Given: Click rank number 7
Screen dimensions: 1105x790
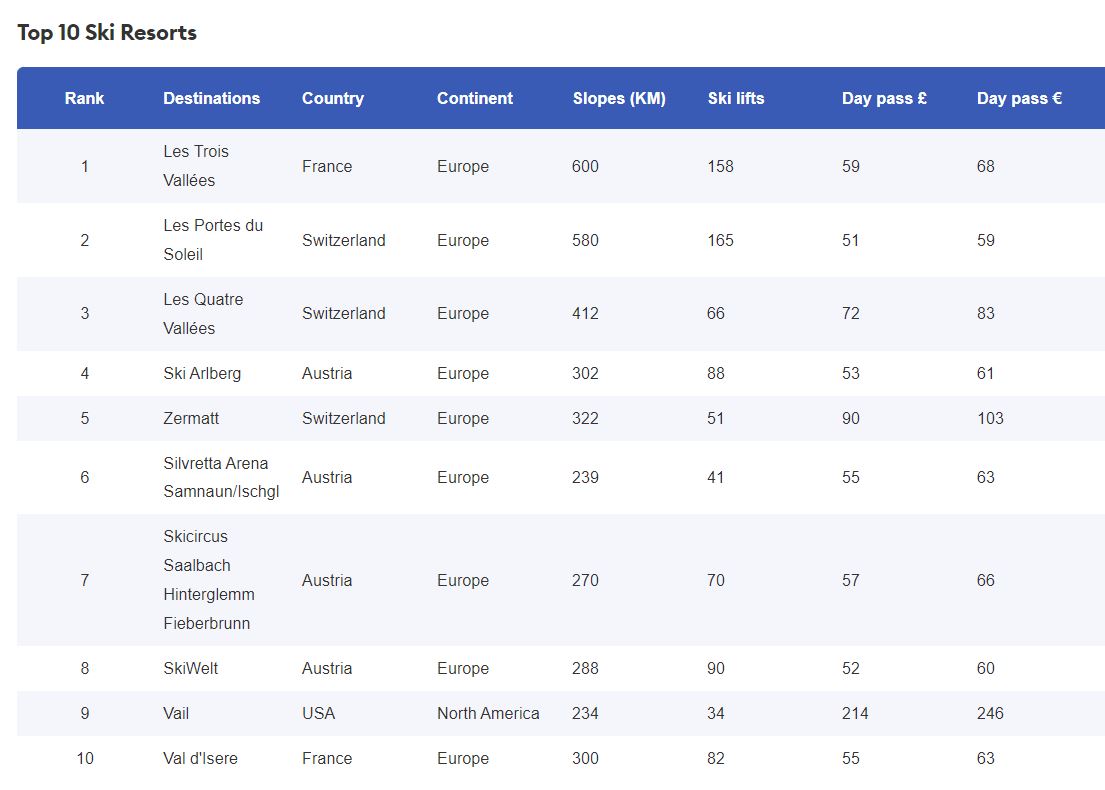Looking at the screenshot, I should click(85, 580).
